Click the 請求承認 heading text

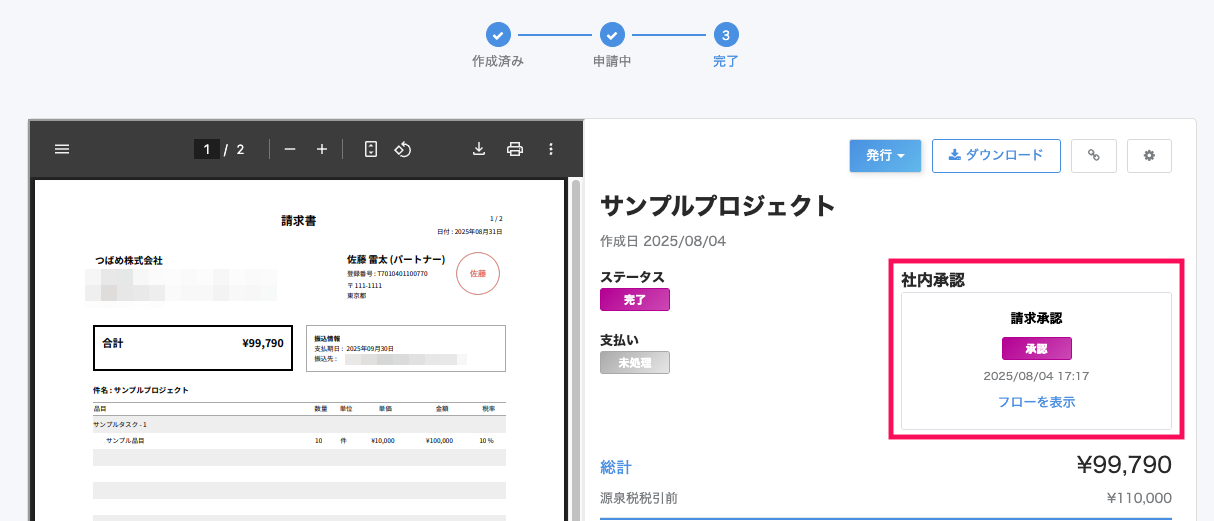tap(1036, 318)
